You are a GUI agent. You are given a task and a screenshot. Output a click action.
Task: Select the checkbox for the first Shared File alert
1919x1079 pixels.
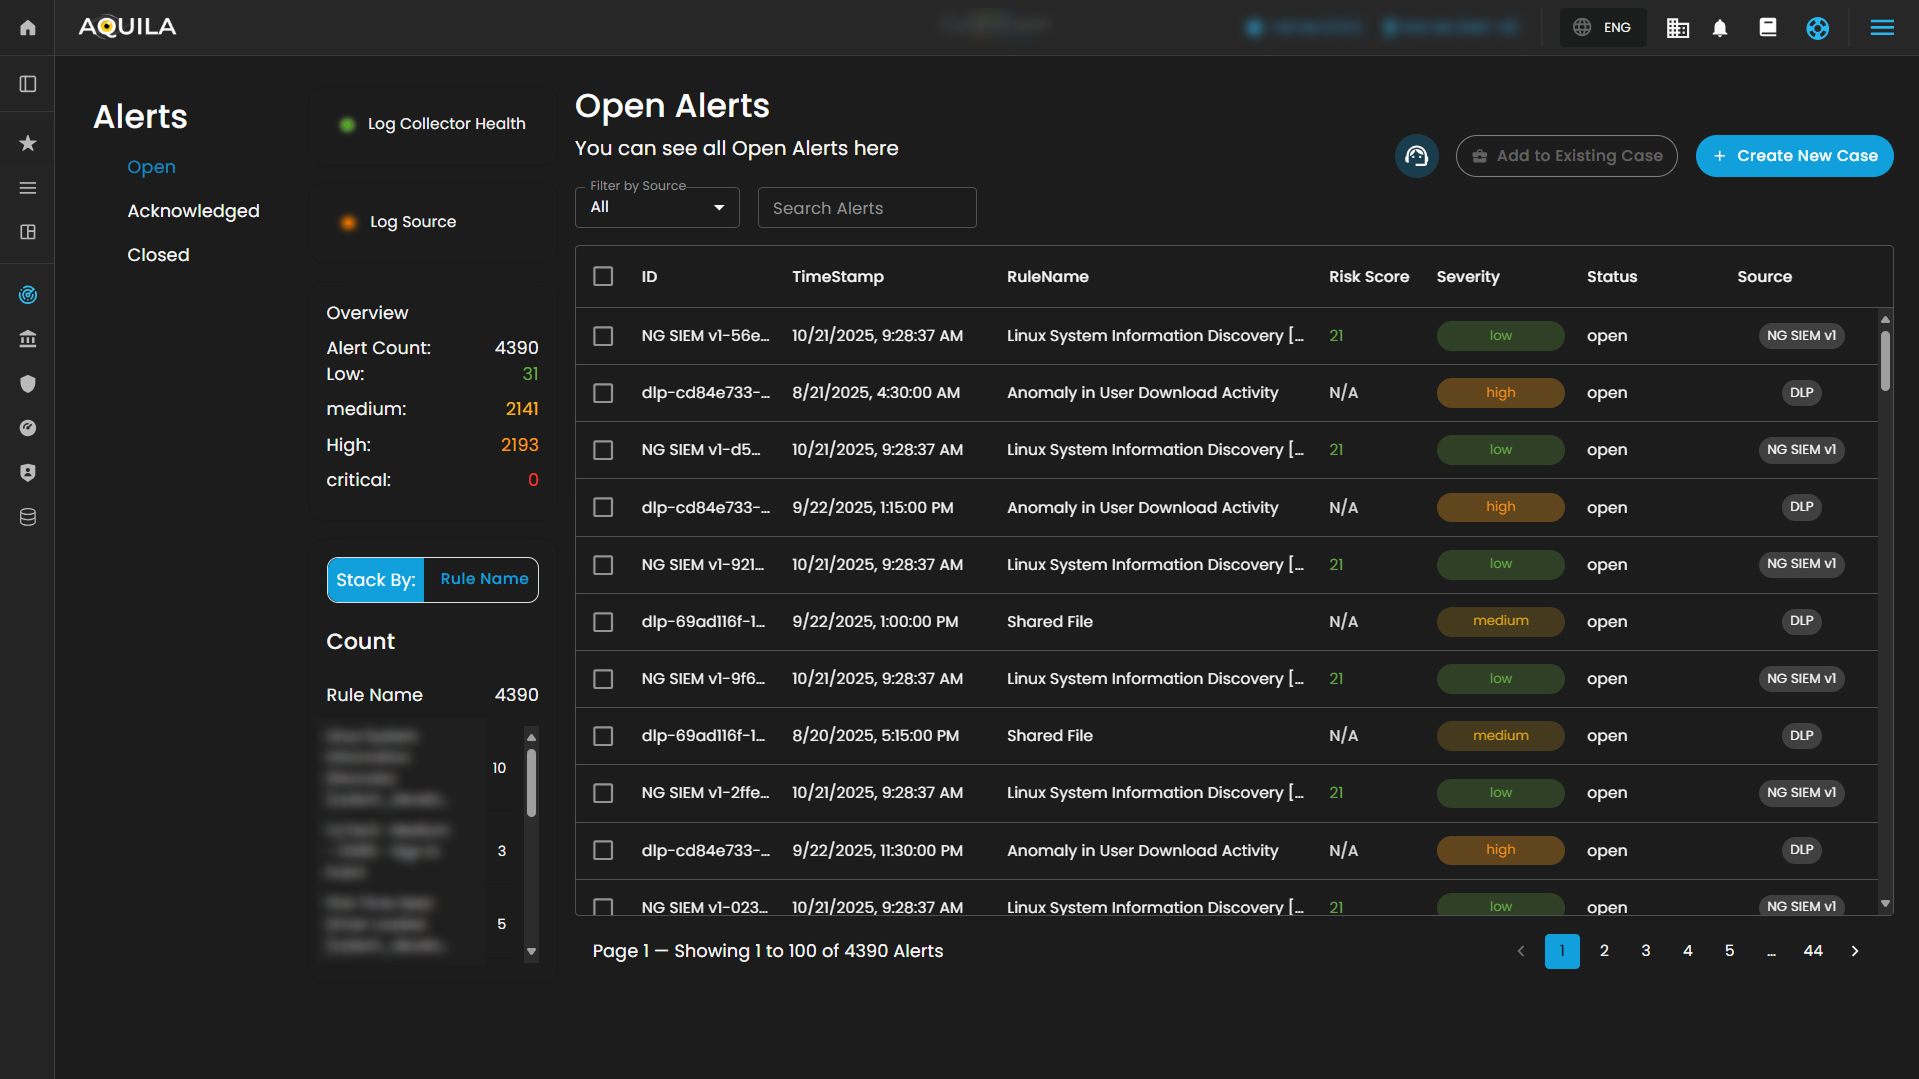click(x=603, y=622)
